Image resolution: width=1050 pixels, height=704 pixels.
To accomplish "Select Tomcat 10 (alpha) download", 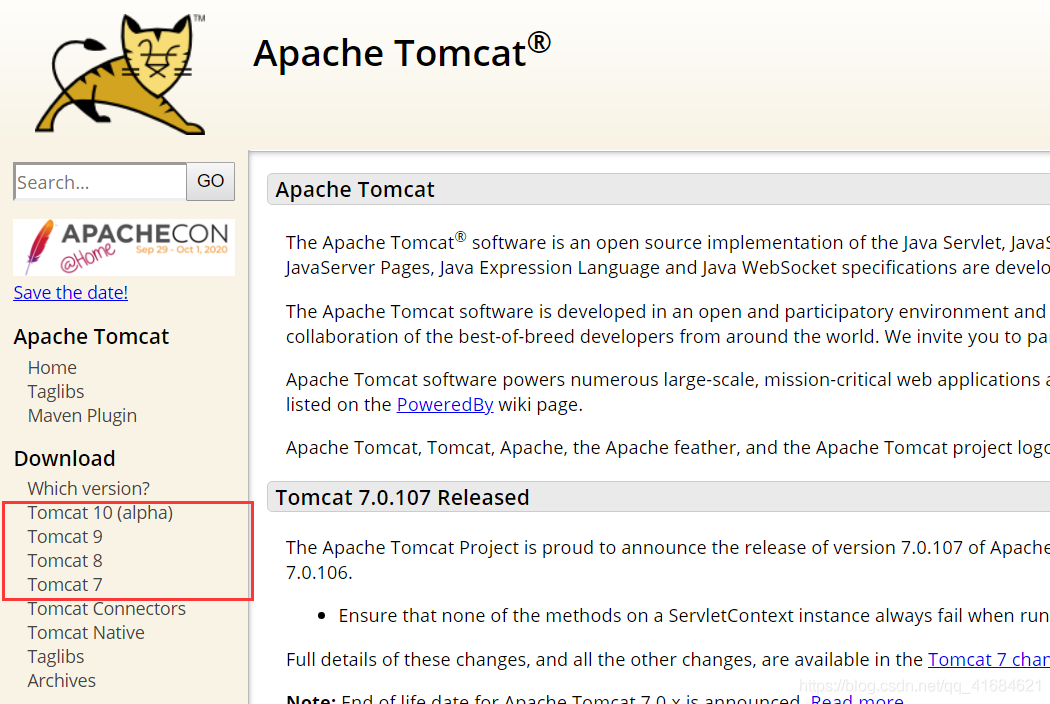I will pos(100,512).
